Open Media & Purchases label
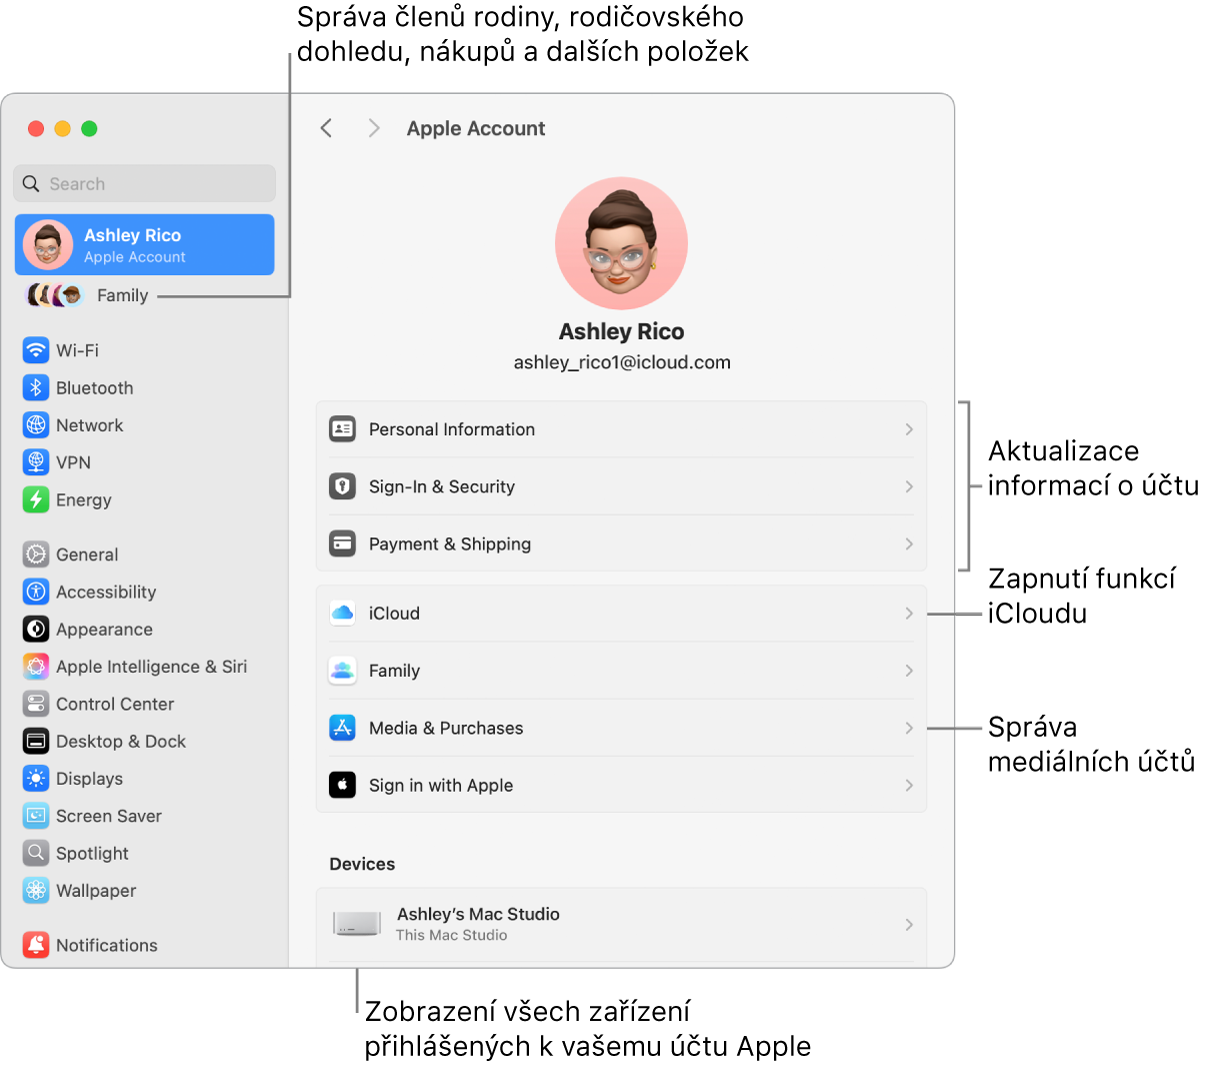1216x1067 pixels. click(x=446, y=728)
